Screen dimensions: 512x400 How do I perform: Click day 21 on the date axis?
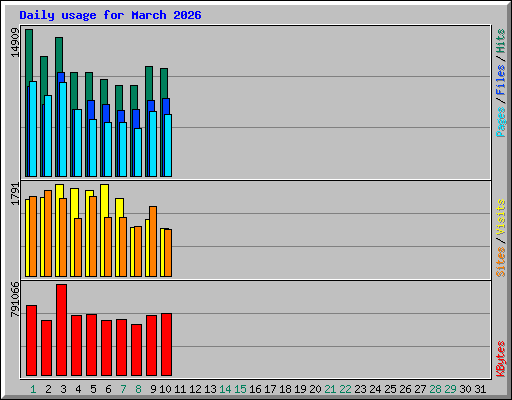330,389
